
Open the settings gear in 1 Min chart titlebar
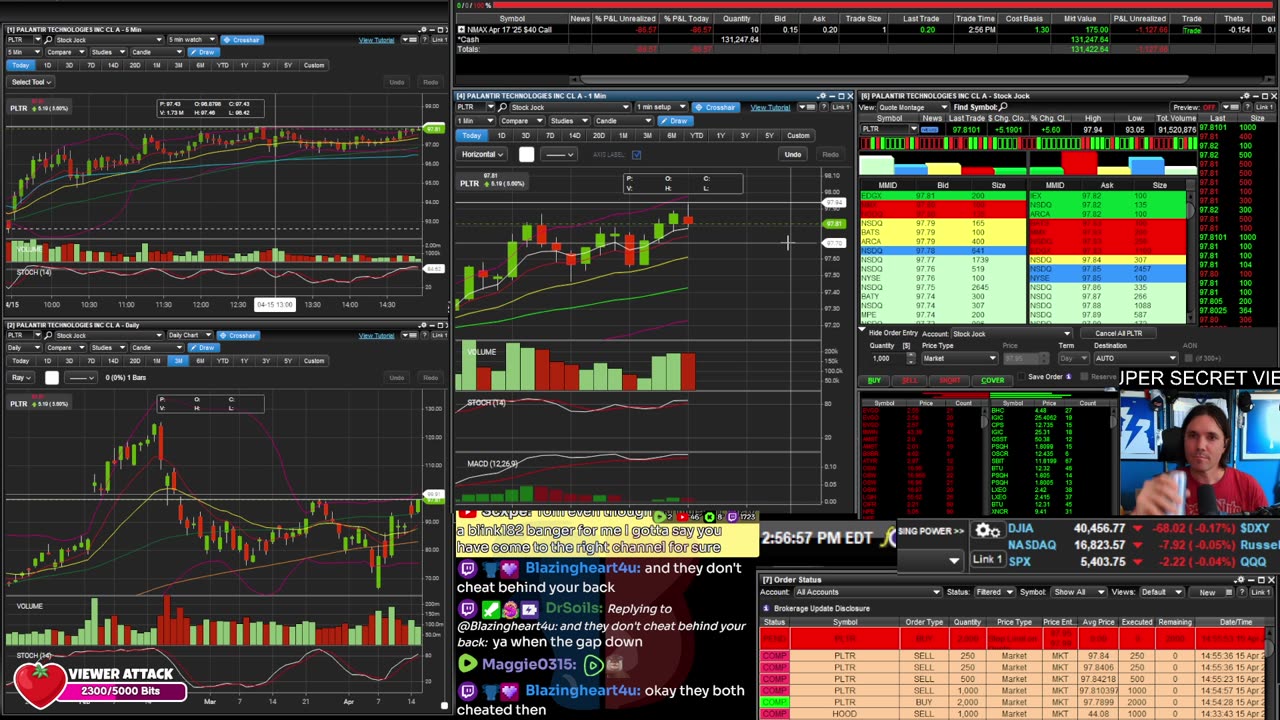[x=822, y=96]
